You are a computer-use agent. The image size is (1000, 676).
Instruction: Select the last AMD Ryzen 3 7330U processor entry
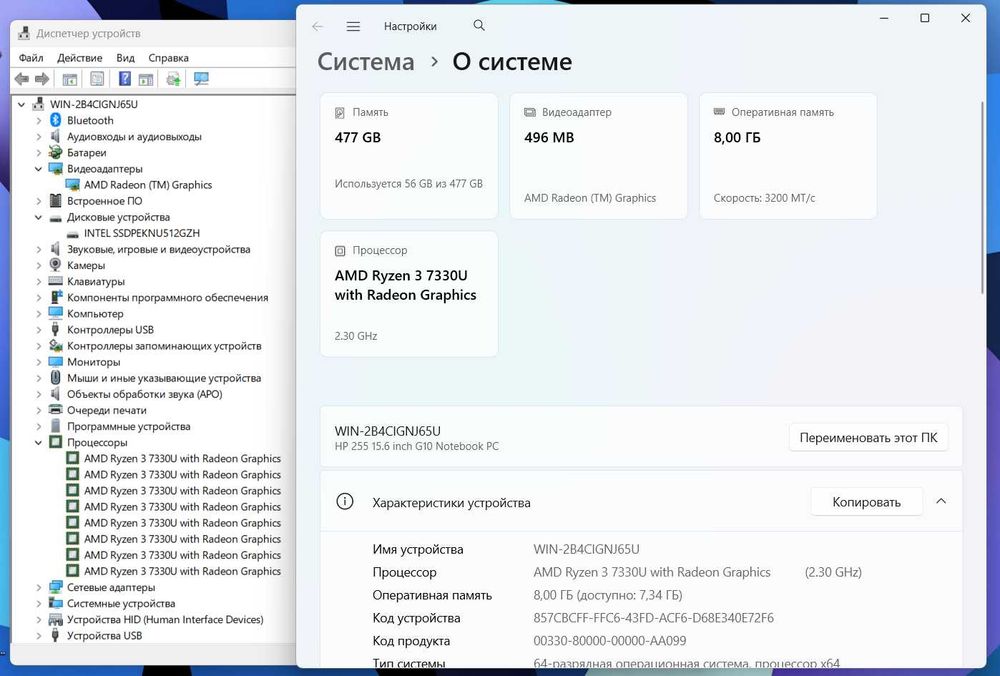182,571
